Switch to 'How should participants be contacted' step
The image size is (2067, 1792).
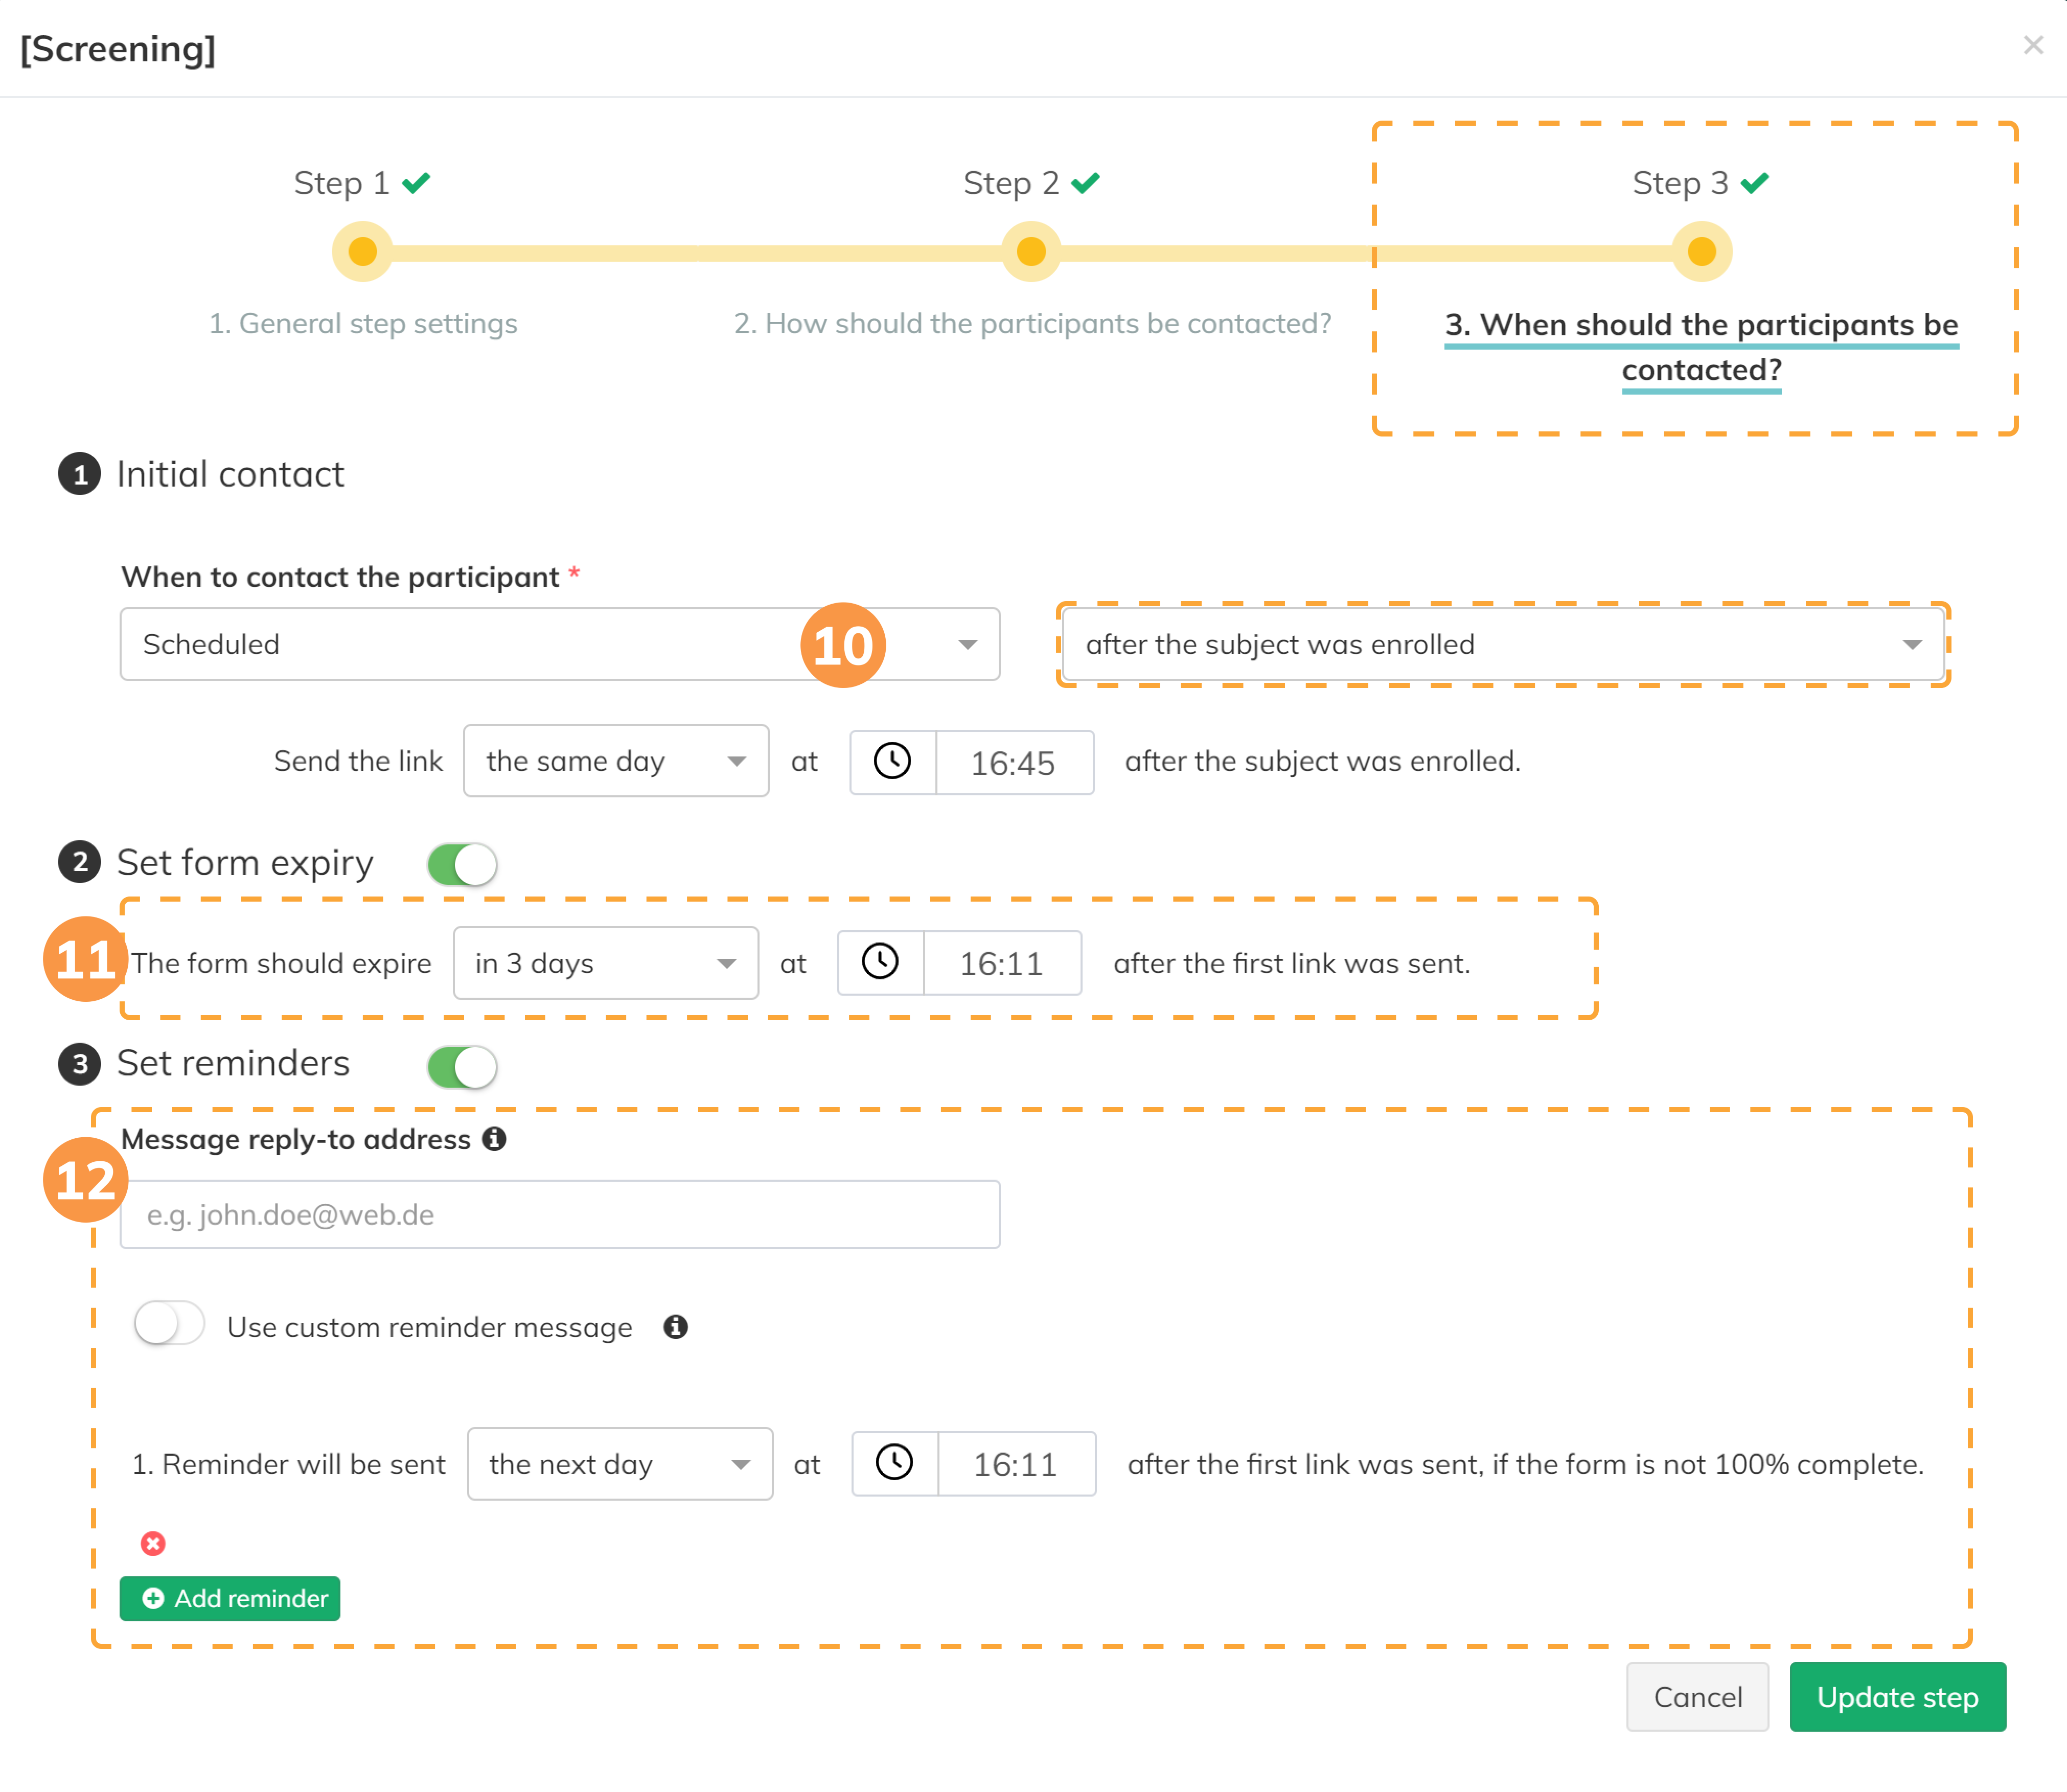[1032, 324]
